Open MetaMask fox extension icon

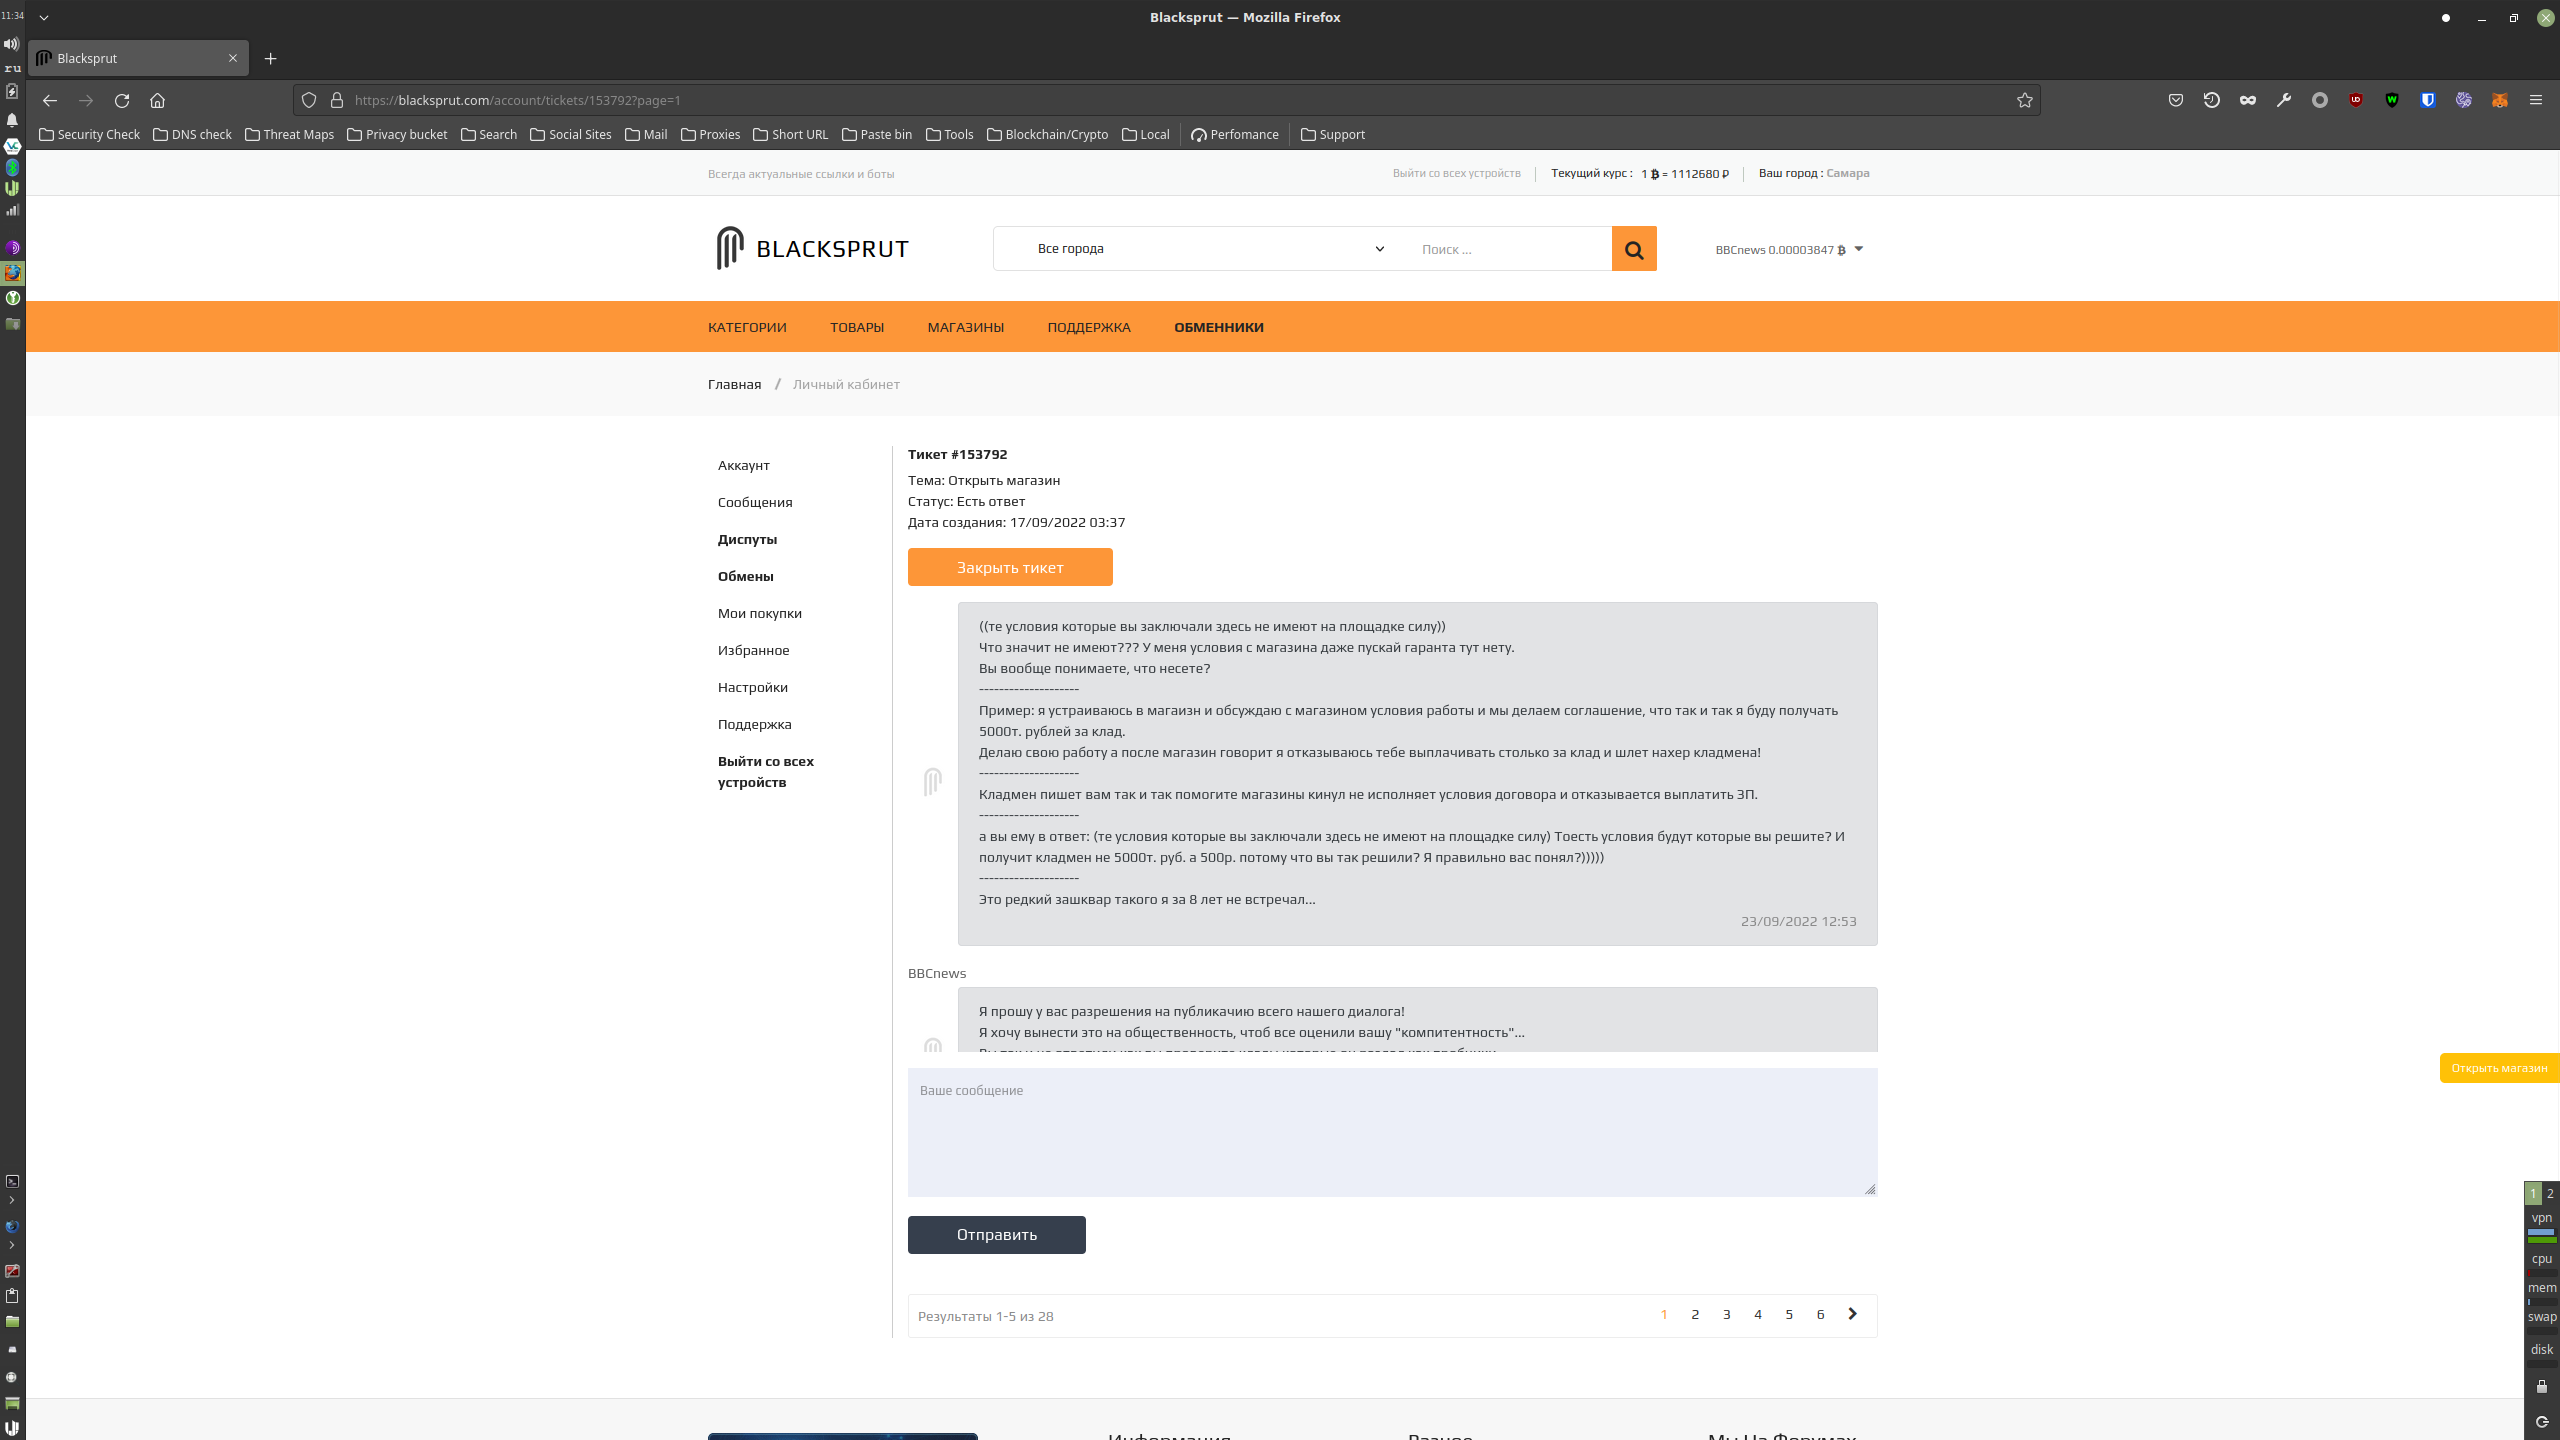tap(2500, 100)
